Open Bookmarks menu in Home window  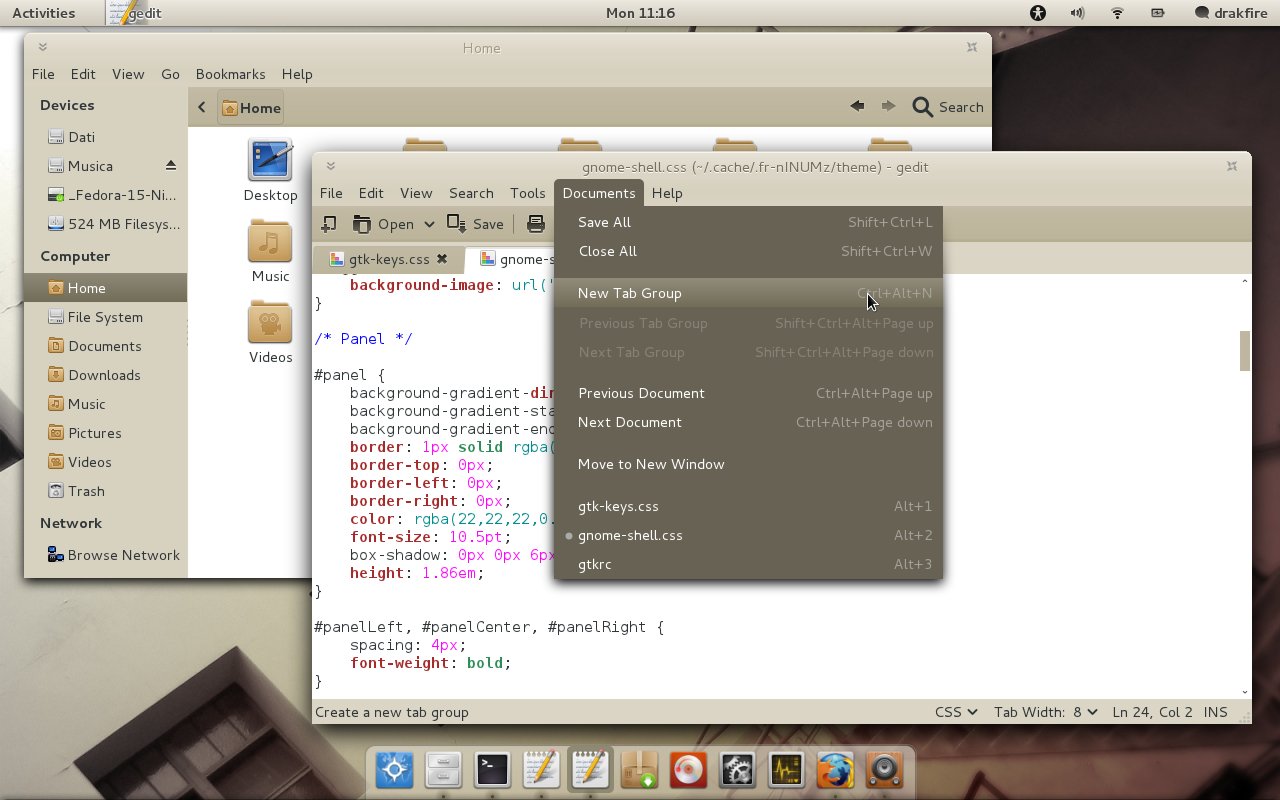230,74
